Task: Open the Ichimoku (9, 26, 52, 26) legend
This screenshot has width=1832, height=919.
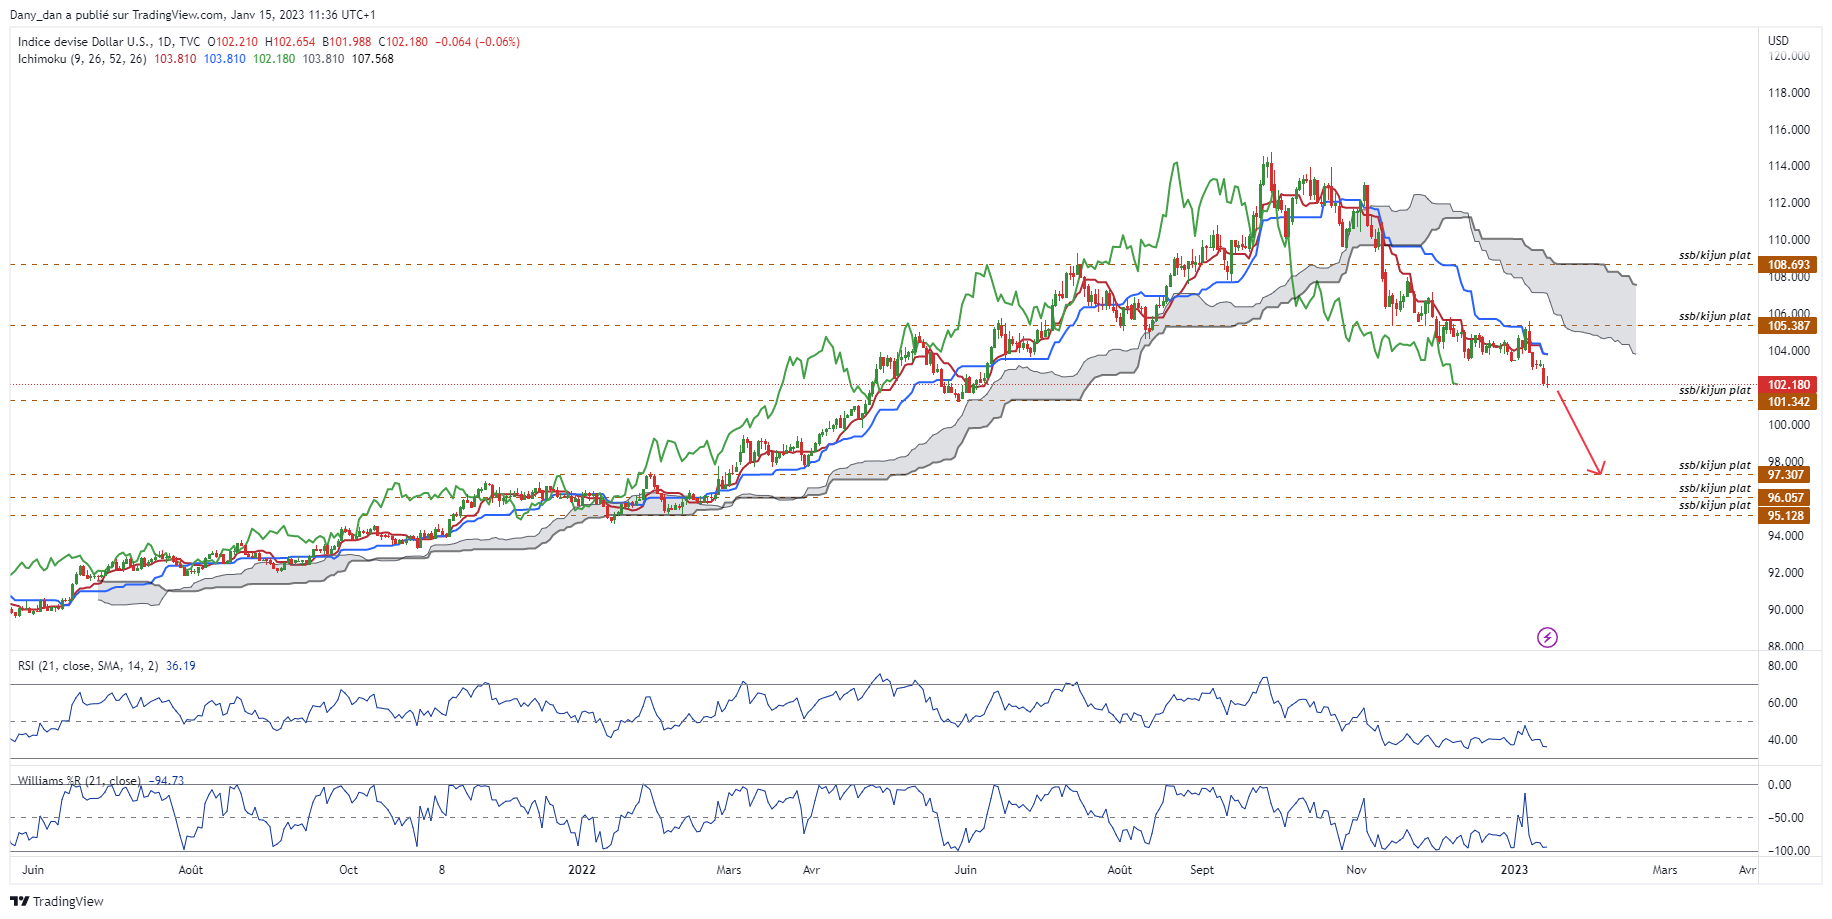Action: 82,59
